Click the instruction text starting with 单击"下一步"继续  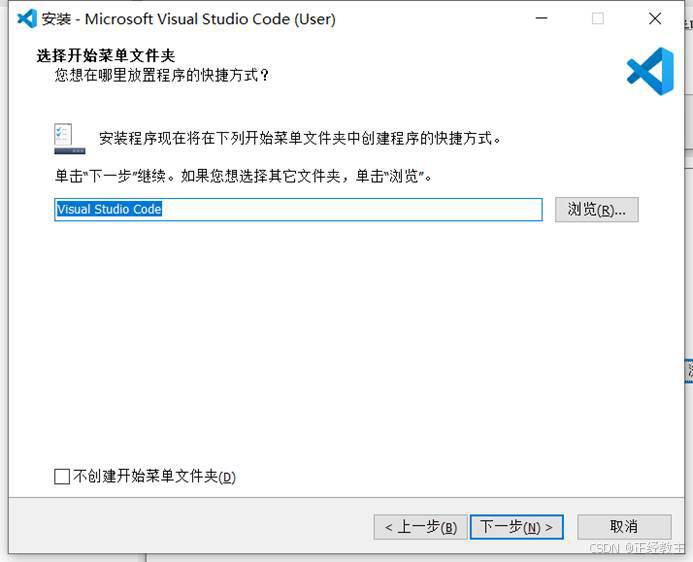click(243, 176)
